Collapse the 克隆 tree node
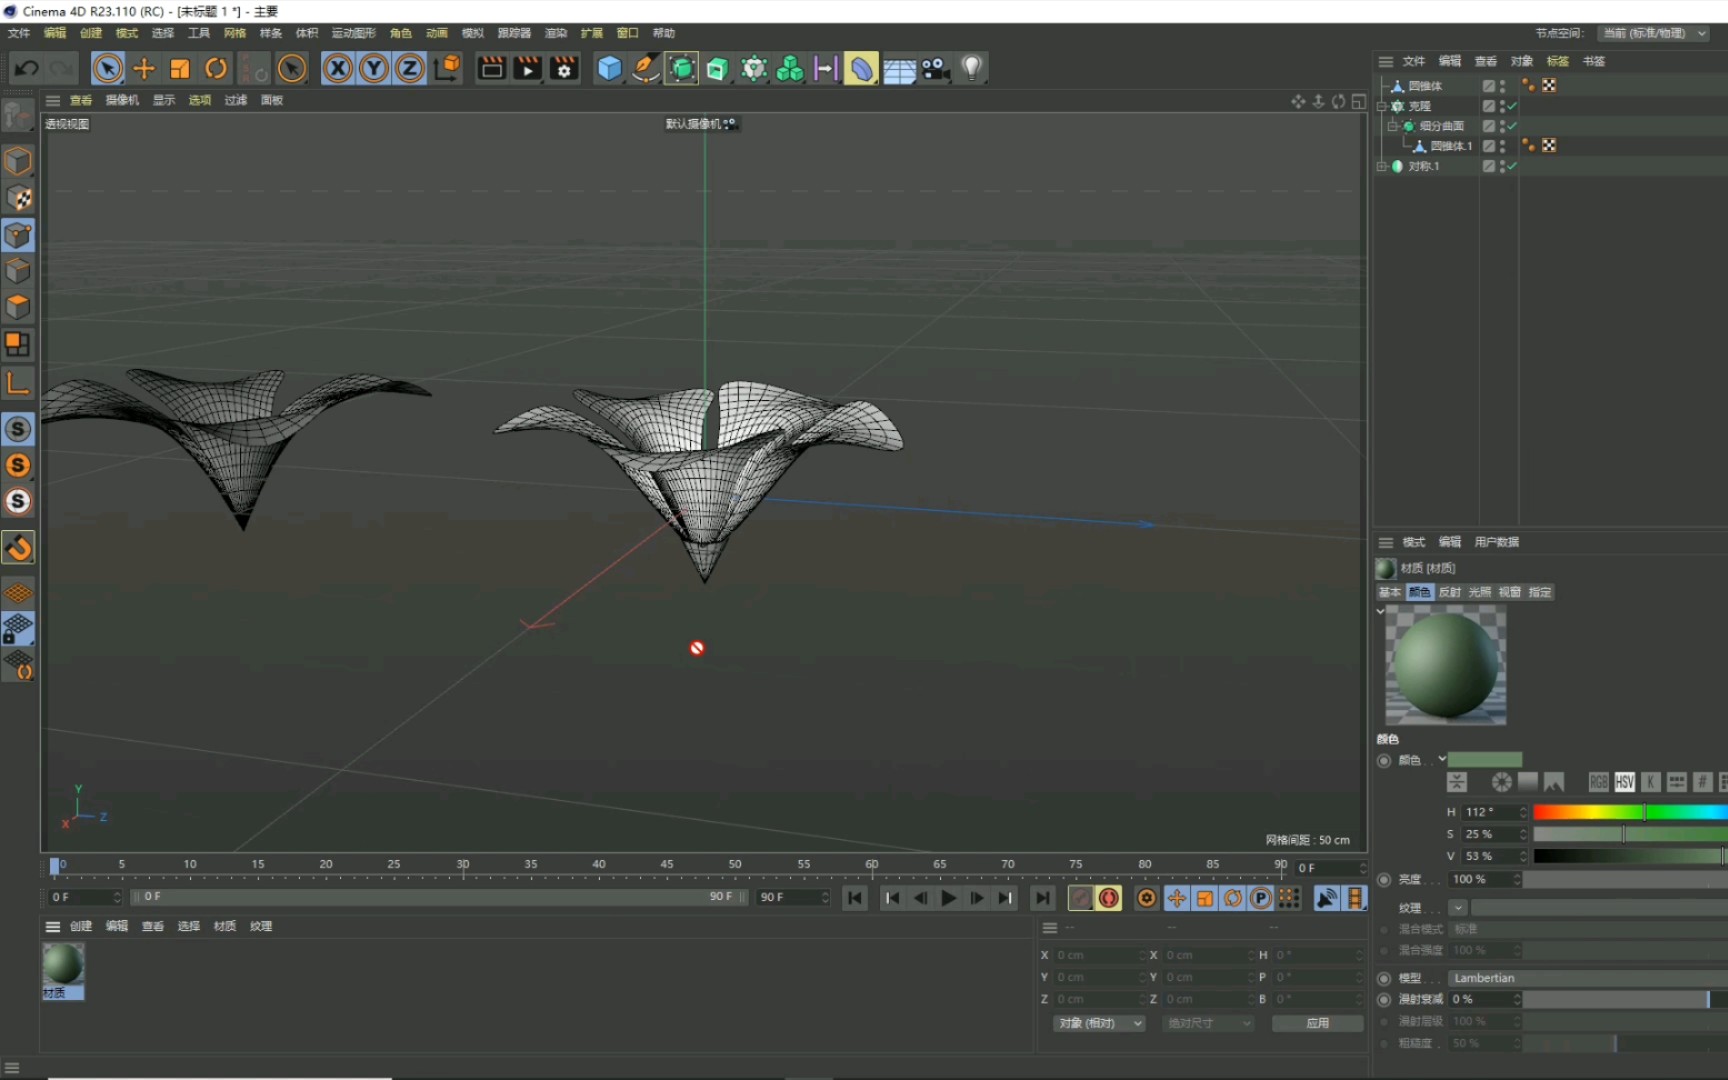The height and width of the screenshot is (1080, 1728). (x=1382, y=106)
